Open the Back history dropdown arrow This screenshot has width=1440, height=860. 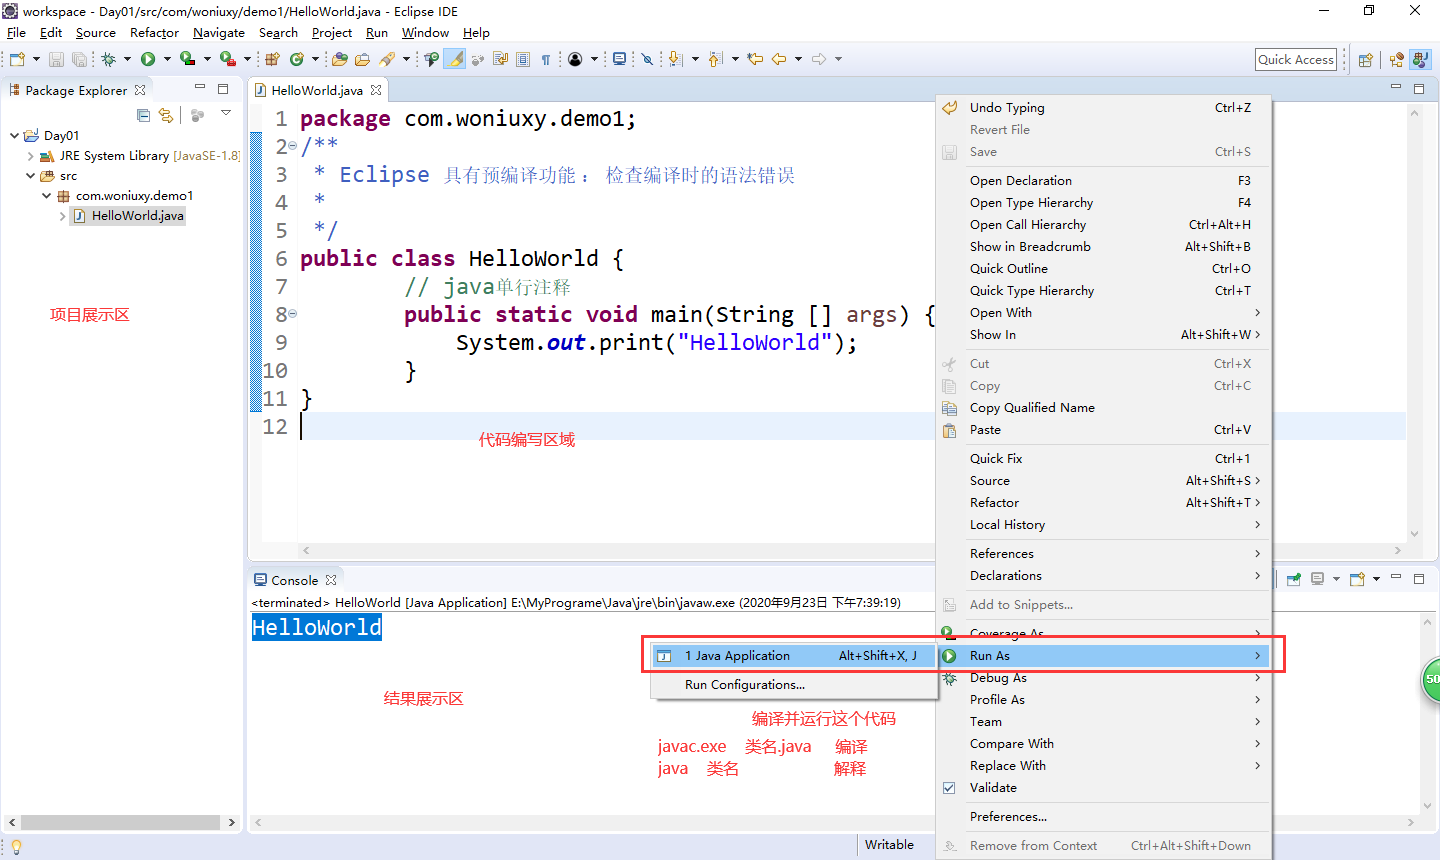(x=798, y=59)
